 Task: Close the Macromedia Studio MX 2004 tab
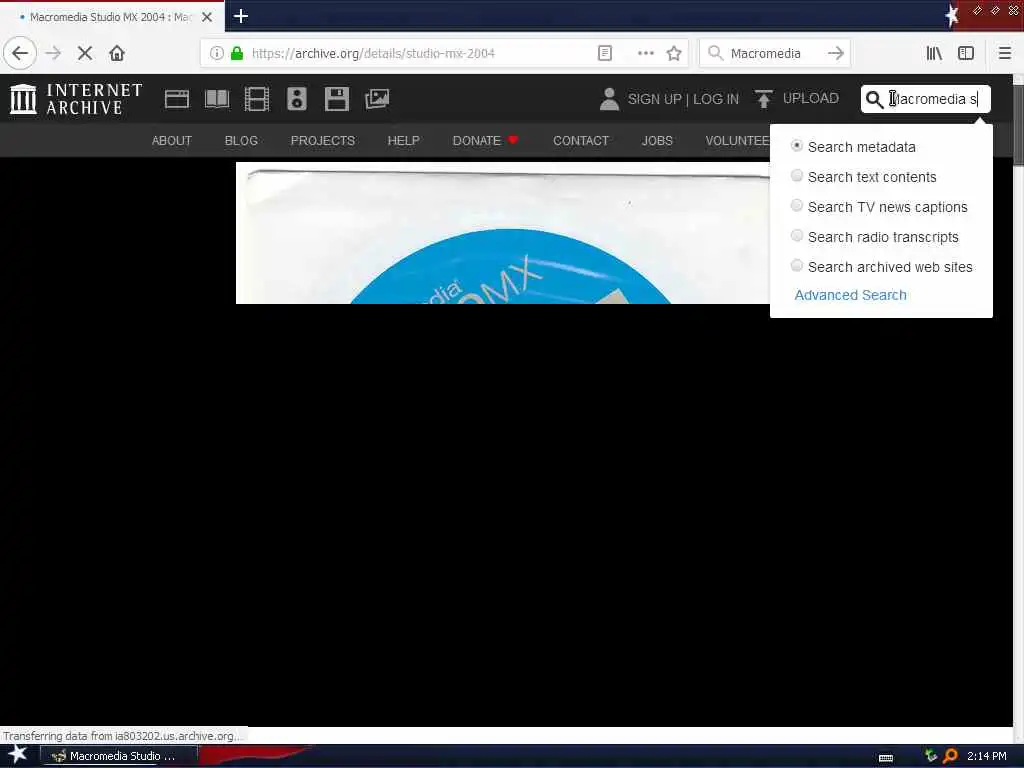pyautogui.click(x=207, y=17)
